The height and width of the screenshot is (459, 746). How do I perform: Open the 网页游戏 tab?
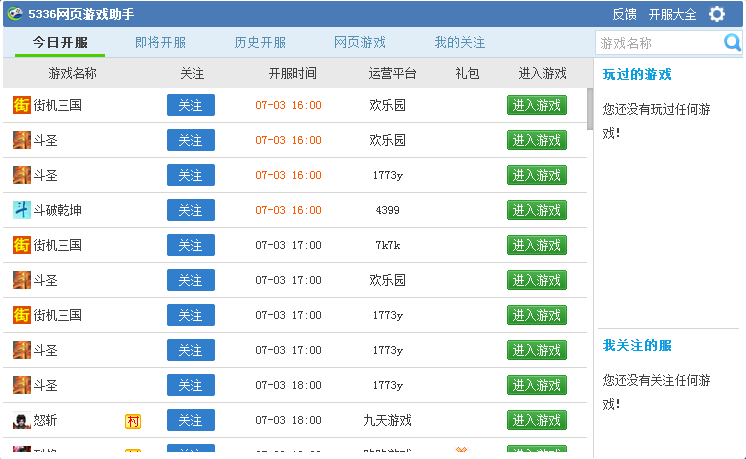360,42
